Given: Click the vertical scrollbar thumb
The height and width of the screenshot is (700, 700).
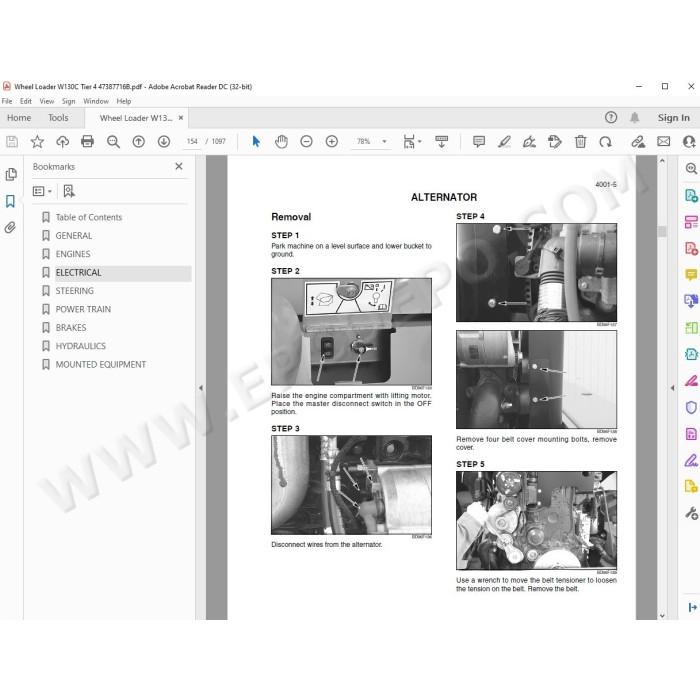Looking at the screenshot, I should (662, 231).
